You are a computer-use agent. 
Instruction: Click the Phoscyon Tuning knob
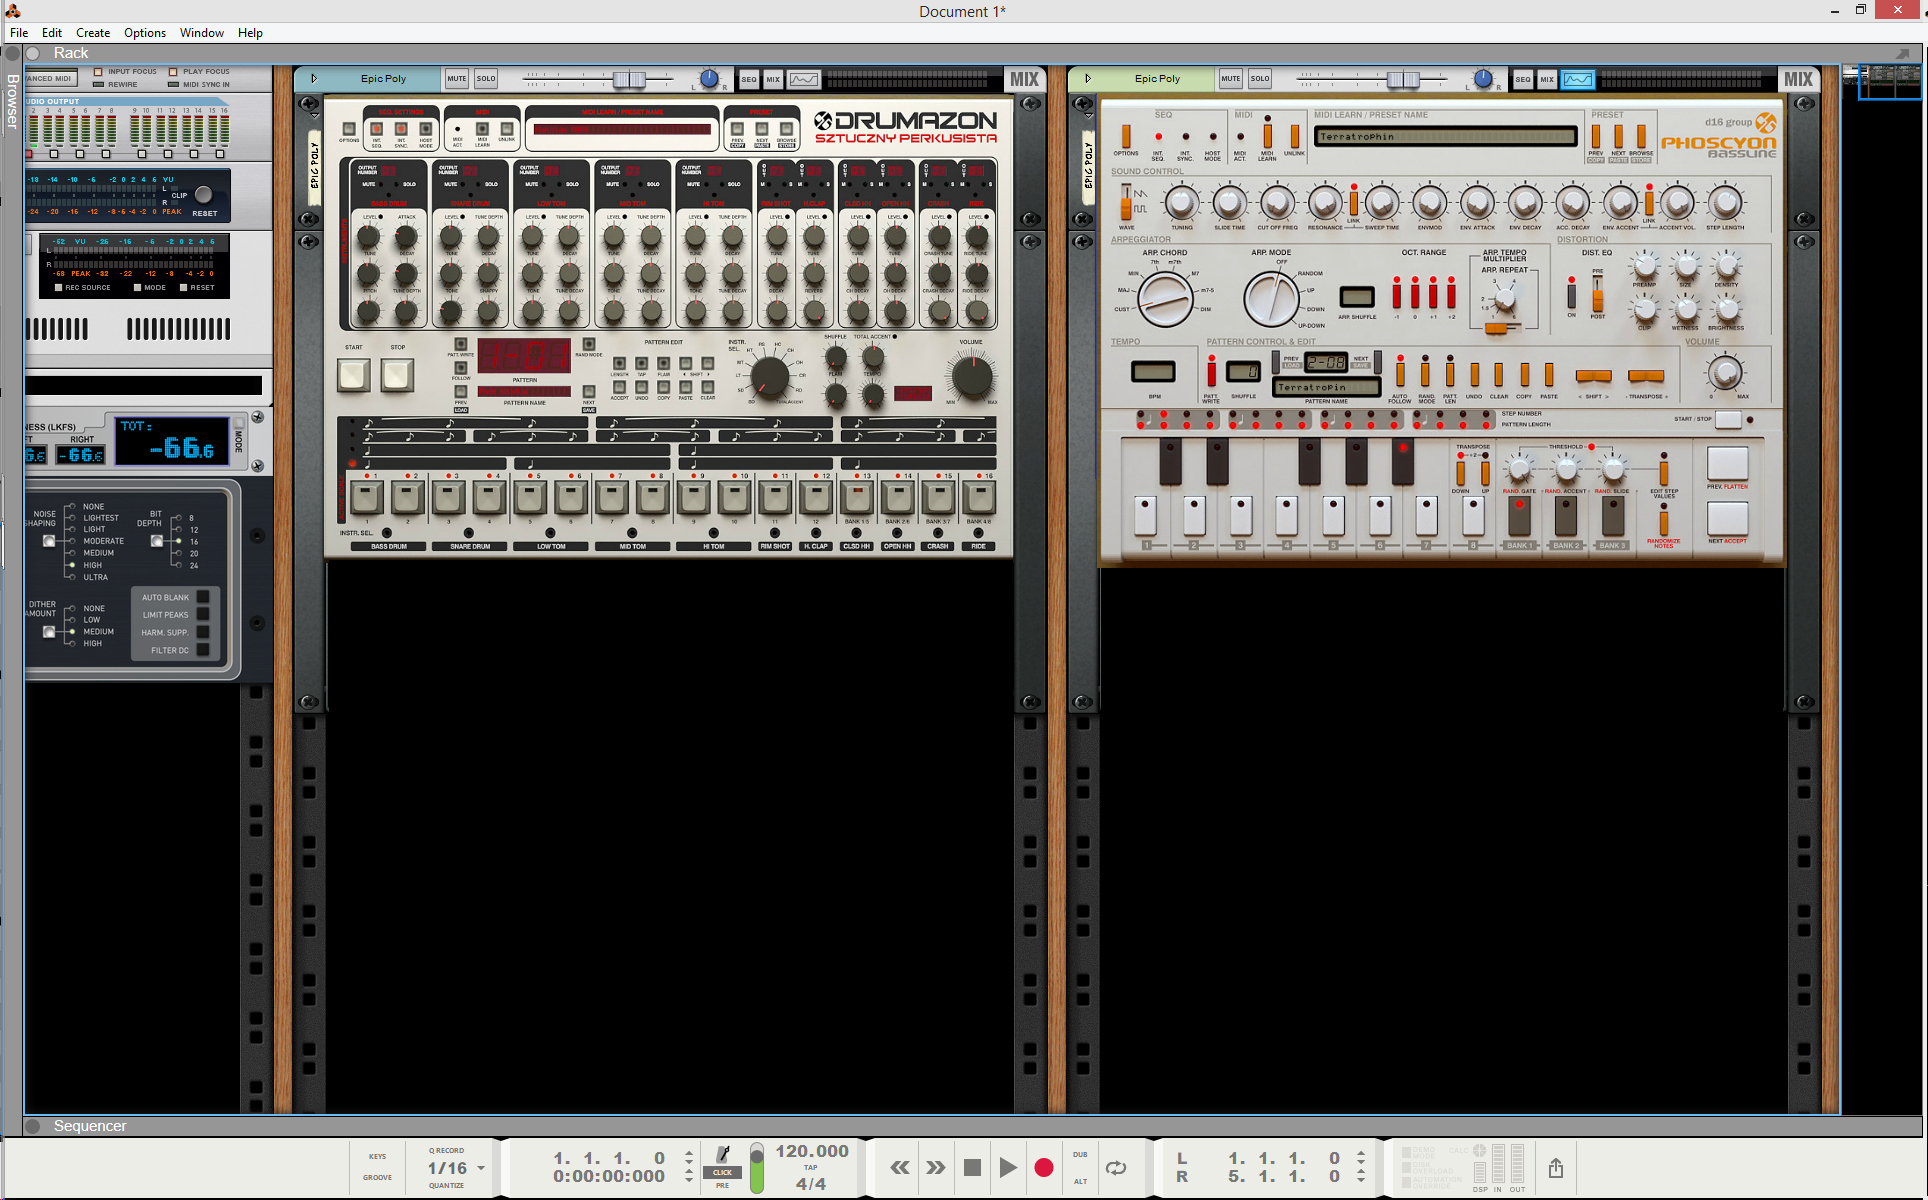coord(1181,203)
